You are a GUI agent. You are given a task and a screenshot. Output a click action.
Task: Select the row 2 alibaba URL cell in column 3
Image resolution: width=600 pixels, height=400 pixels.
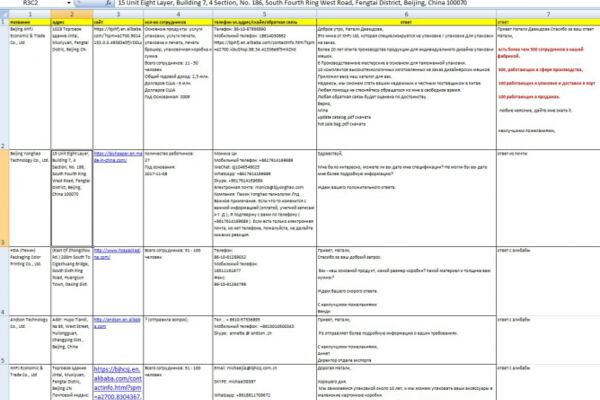[x=118, y=88]
